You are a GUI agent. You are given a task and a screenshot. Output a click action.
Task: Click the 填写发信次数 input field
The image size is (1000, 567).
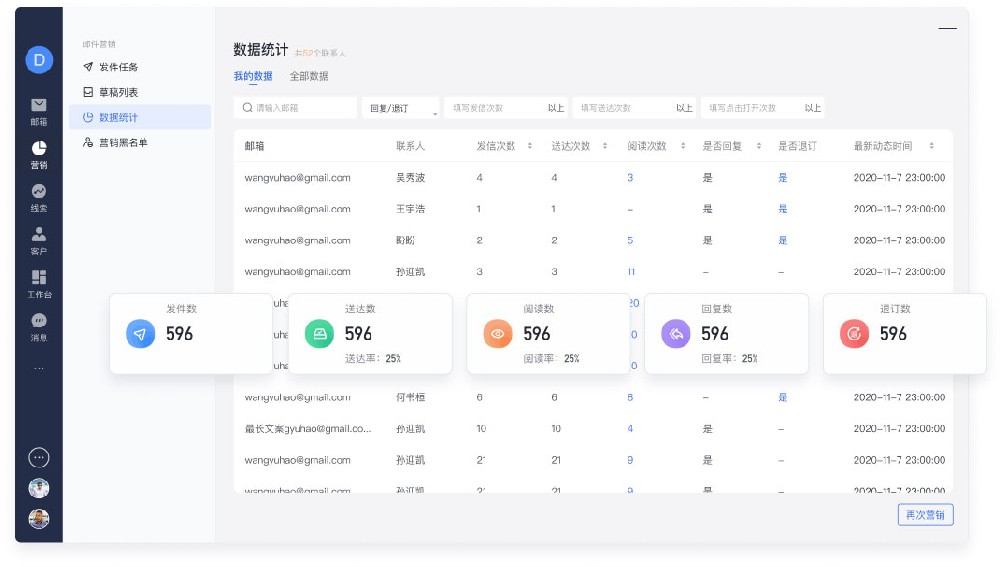495,108
